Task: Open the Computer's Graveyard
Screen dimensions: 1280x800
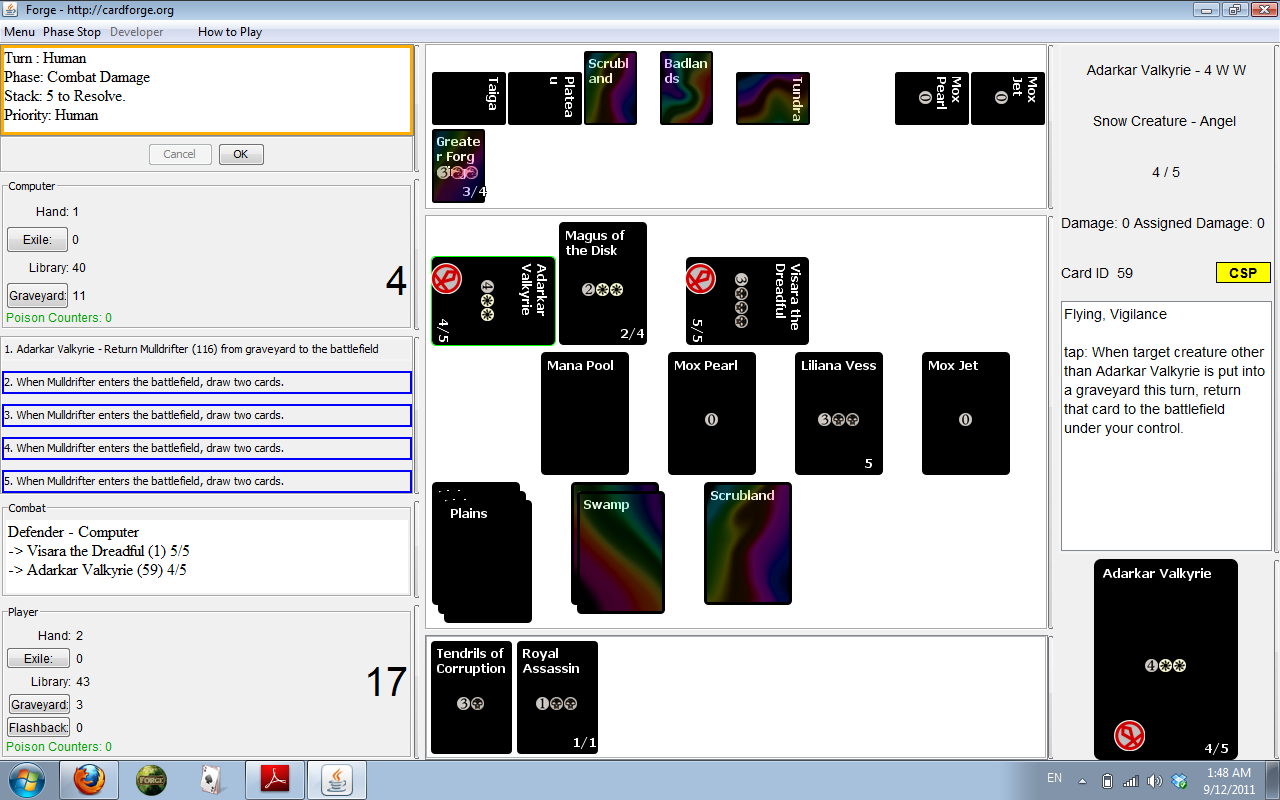Action: 37,295
